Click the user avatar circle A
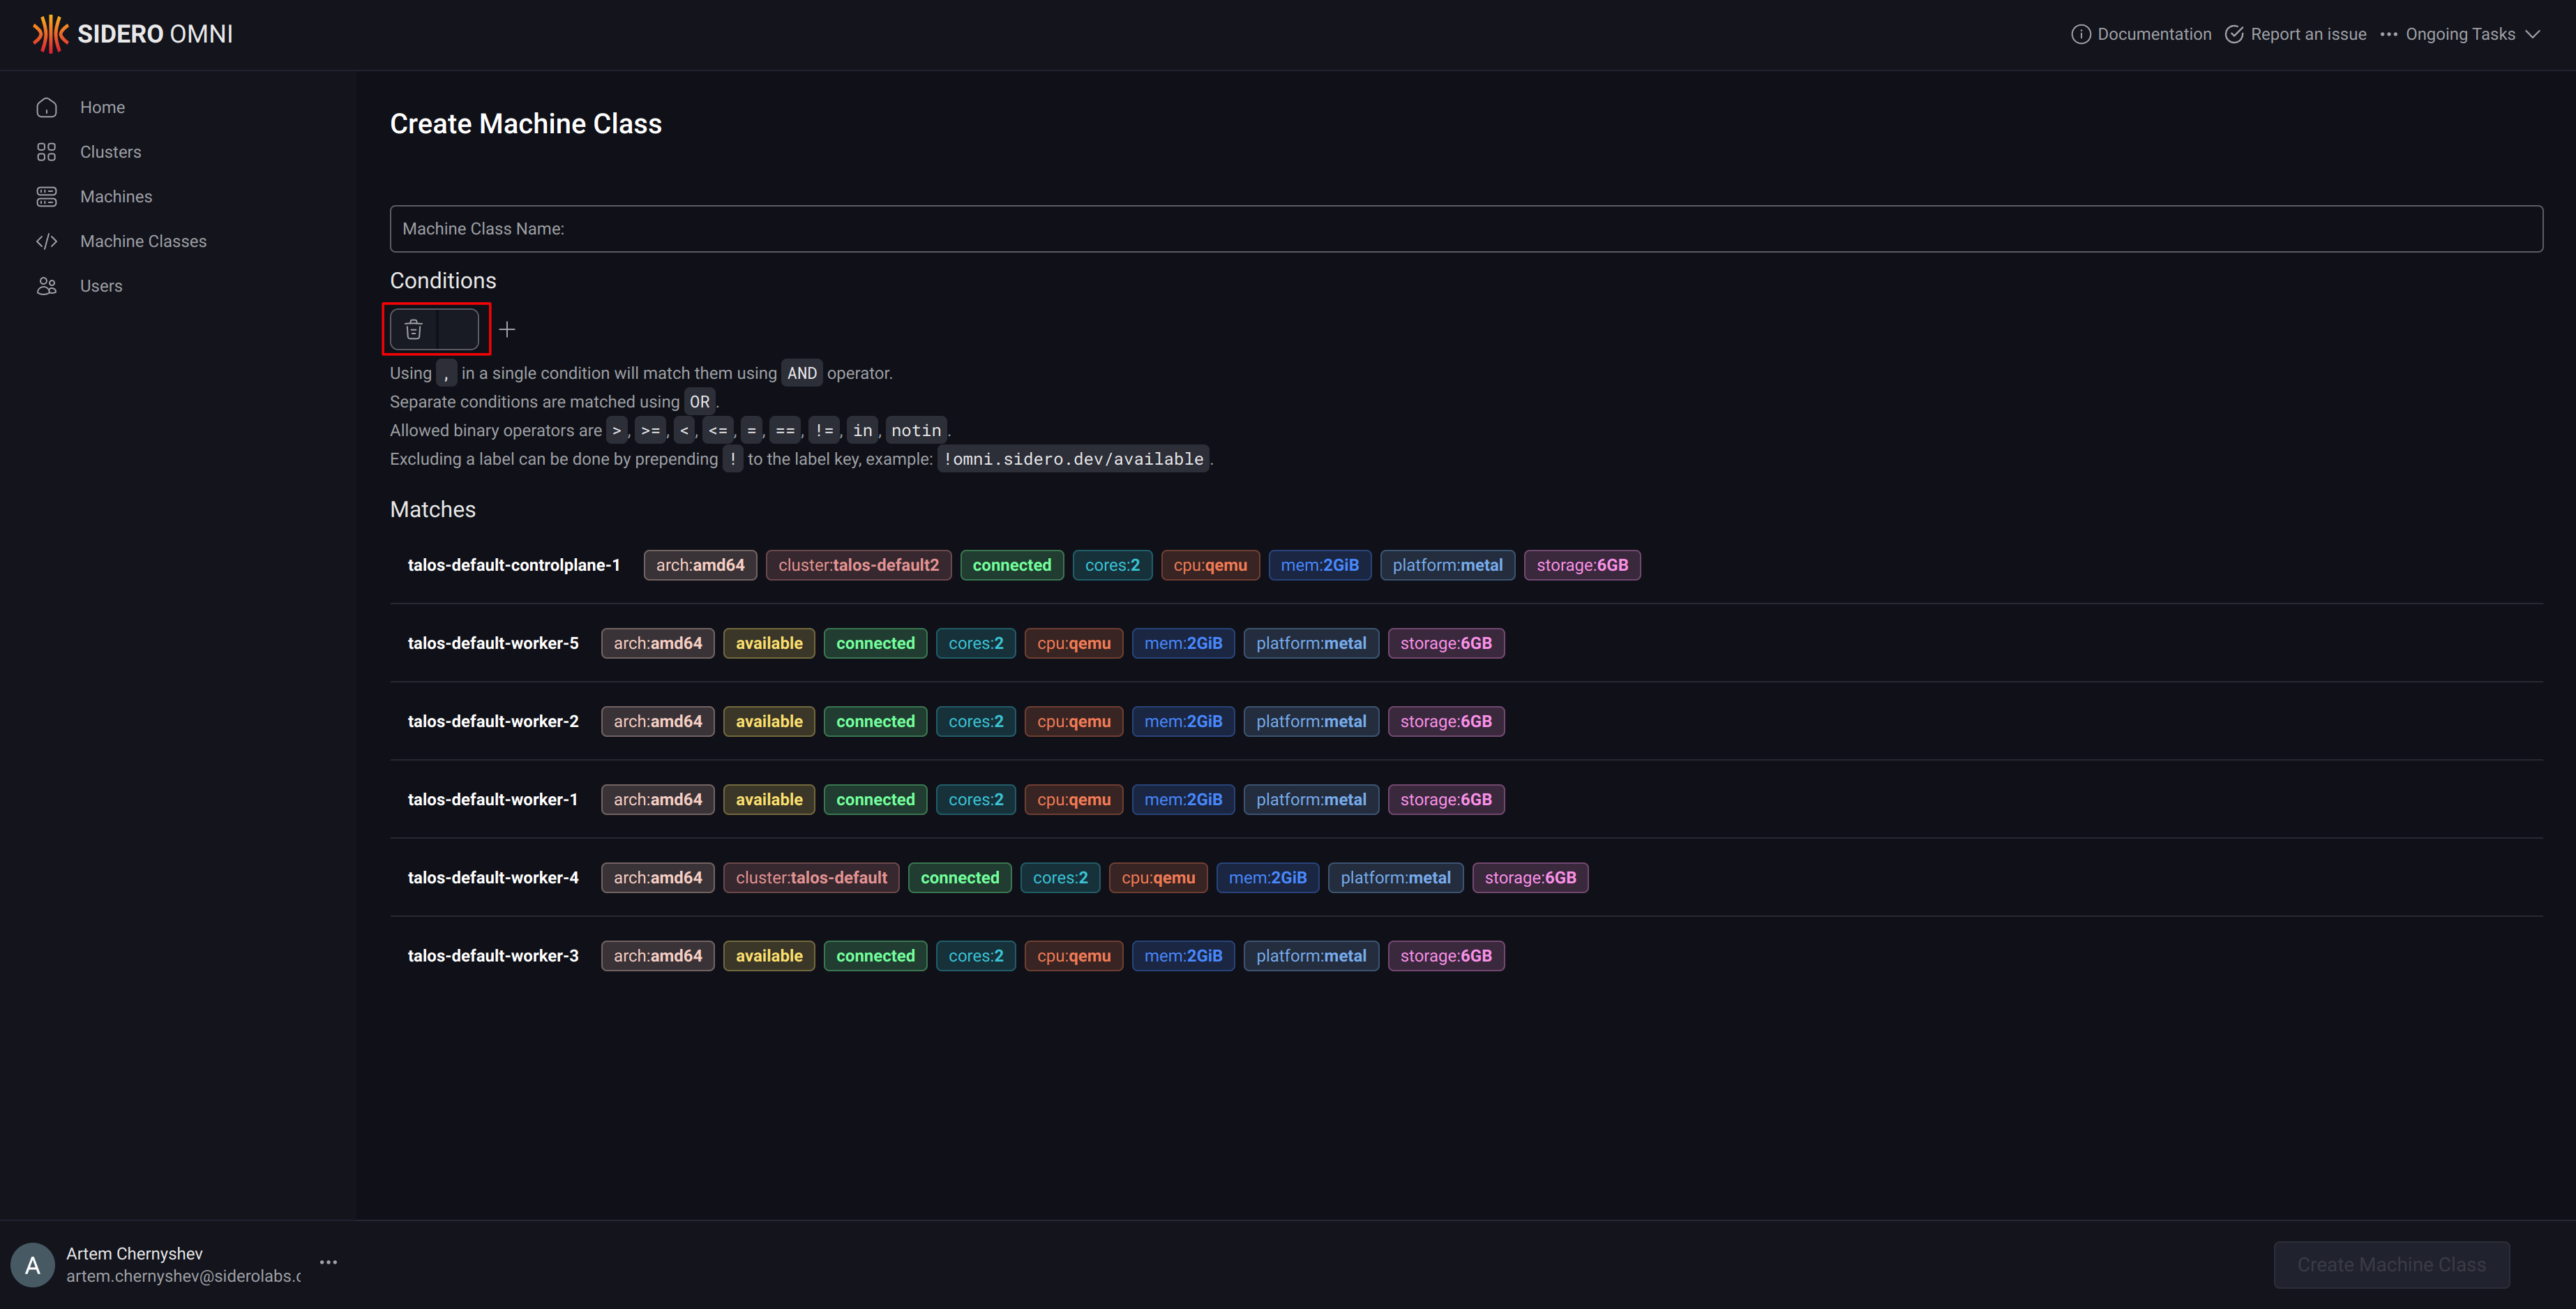 click(33, 1265)
